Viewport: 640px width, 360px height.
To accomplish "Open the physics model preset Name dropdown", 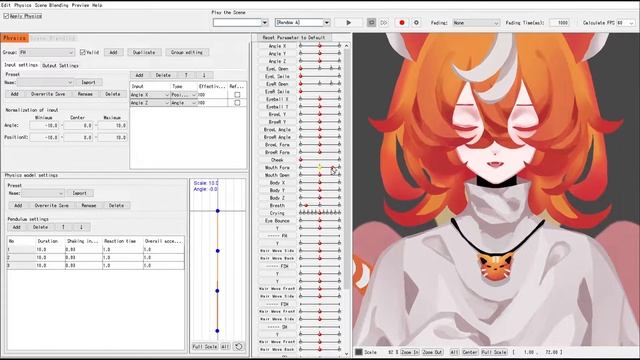I will coord(43,193).
